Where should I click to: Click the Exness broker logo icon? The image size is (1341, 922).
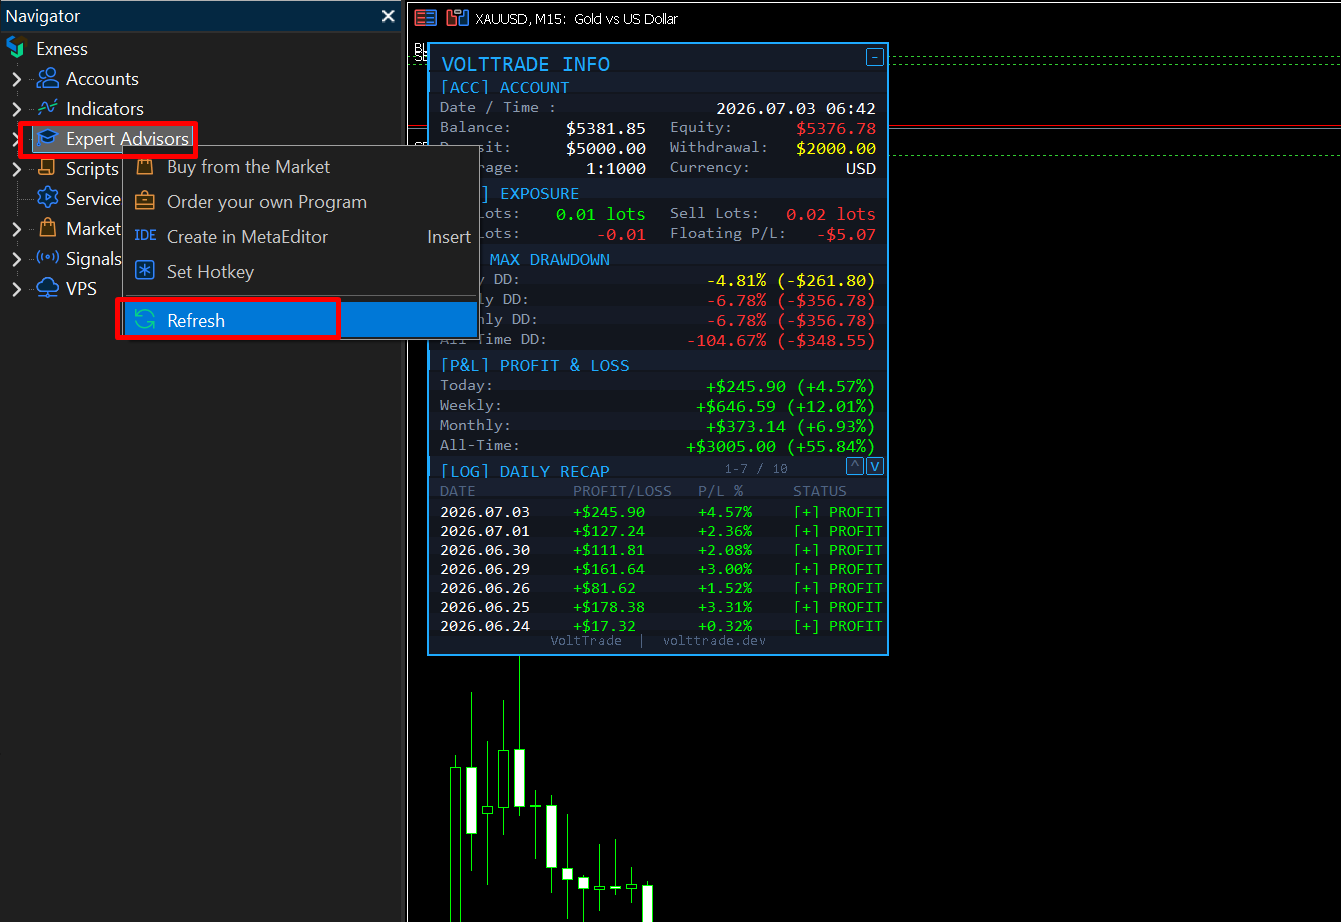click(16, 48)
